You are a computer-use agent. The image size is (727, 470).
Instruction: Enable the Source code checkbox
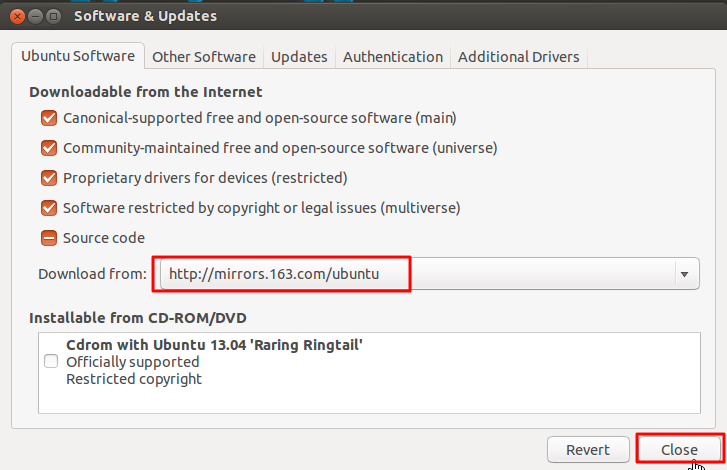(x=48, y=238)
